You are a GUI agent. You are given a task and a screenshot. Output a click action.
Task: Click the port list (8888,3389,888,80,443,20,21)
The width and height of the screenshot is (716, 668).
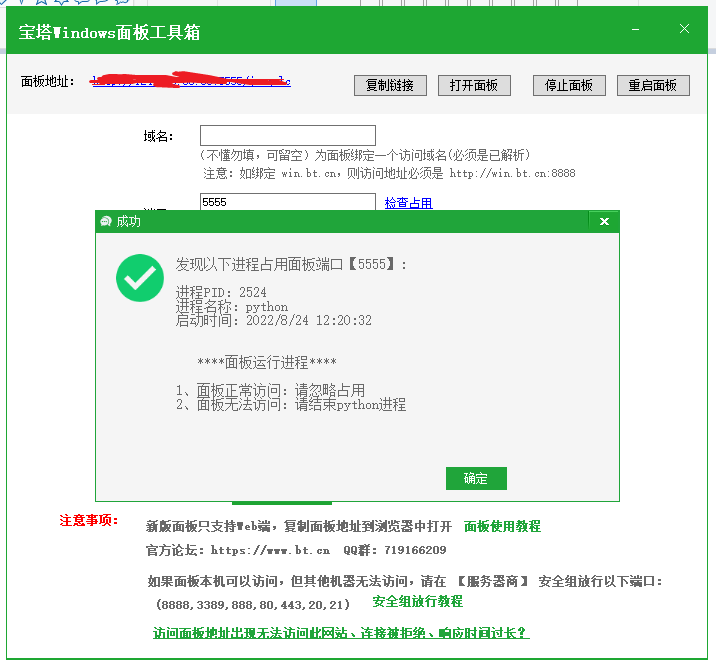[x=253, y=605]
